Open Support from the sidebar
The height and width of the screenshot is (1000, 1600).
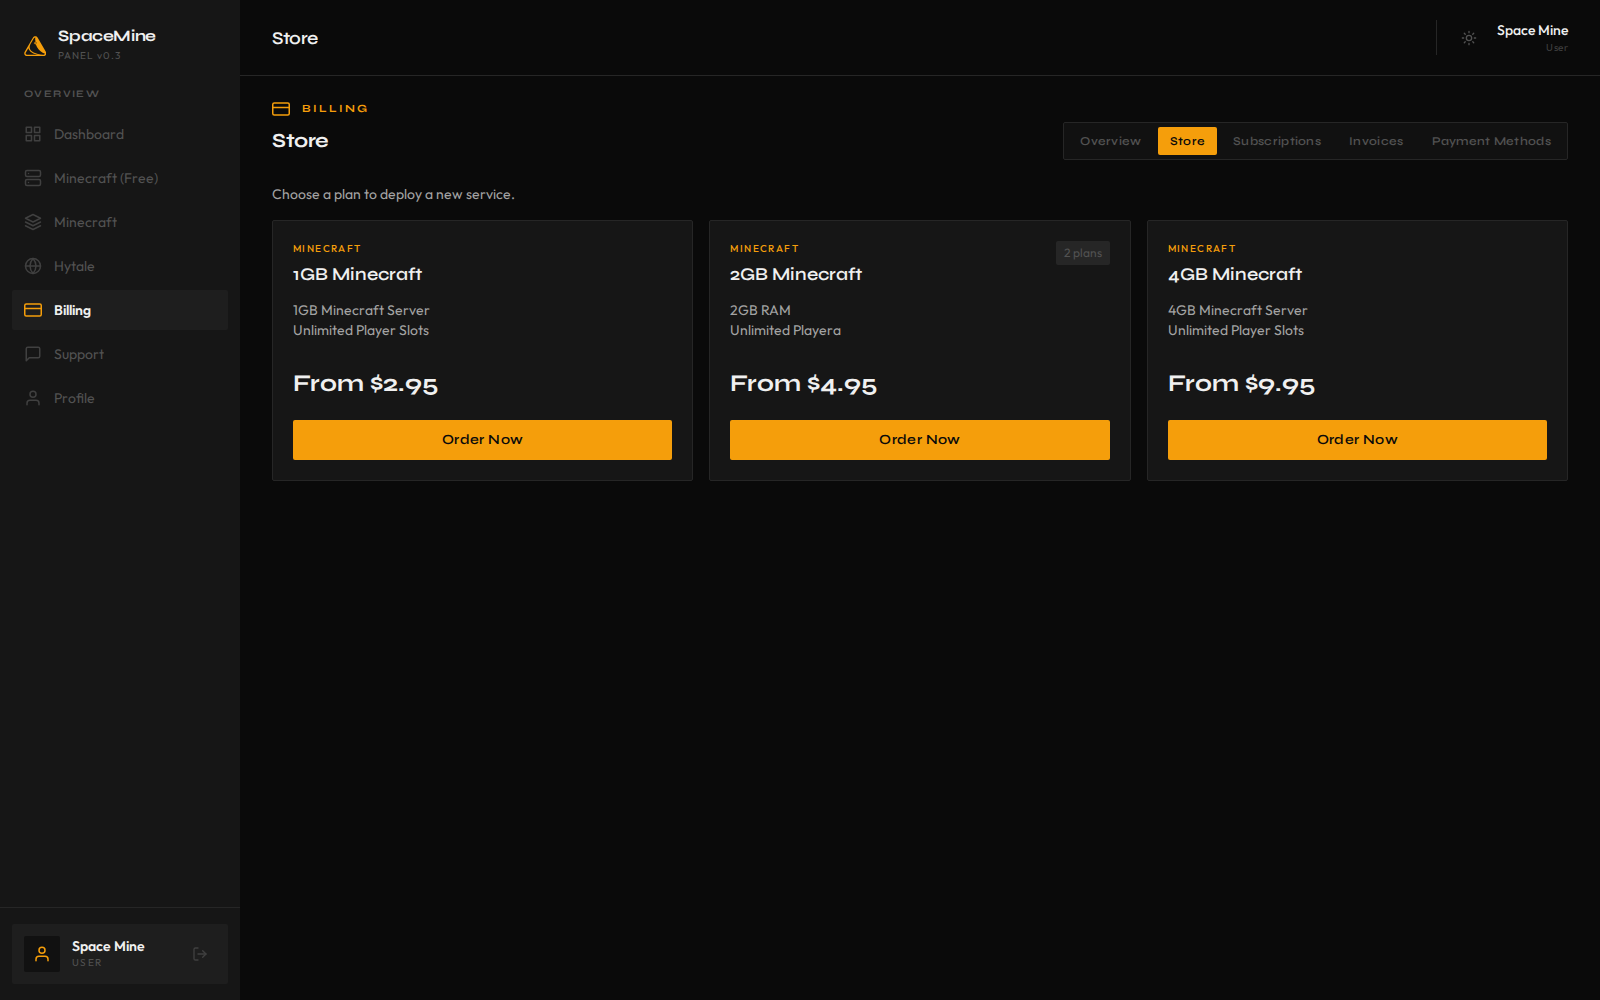point(120,354)
